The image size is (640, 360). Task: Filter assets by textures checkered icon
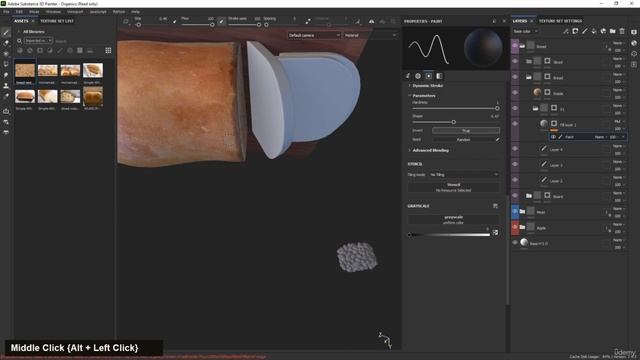pyautogui.click(x=80, y=50)
